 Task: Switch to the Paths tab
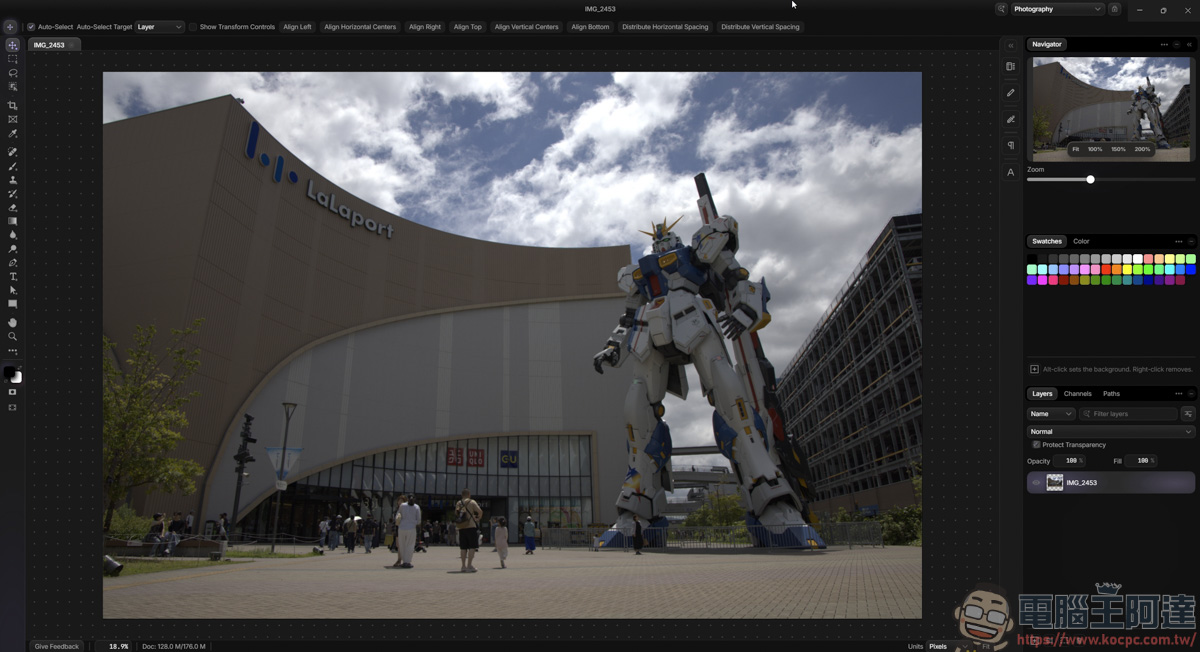1111,394
